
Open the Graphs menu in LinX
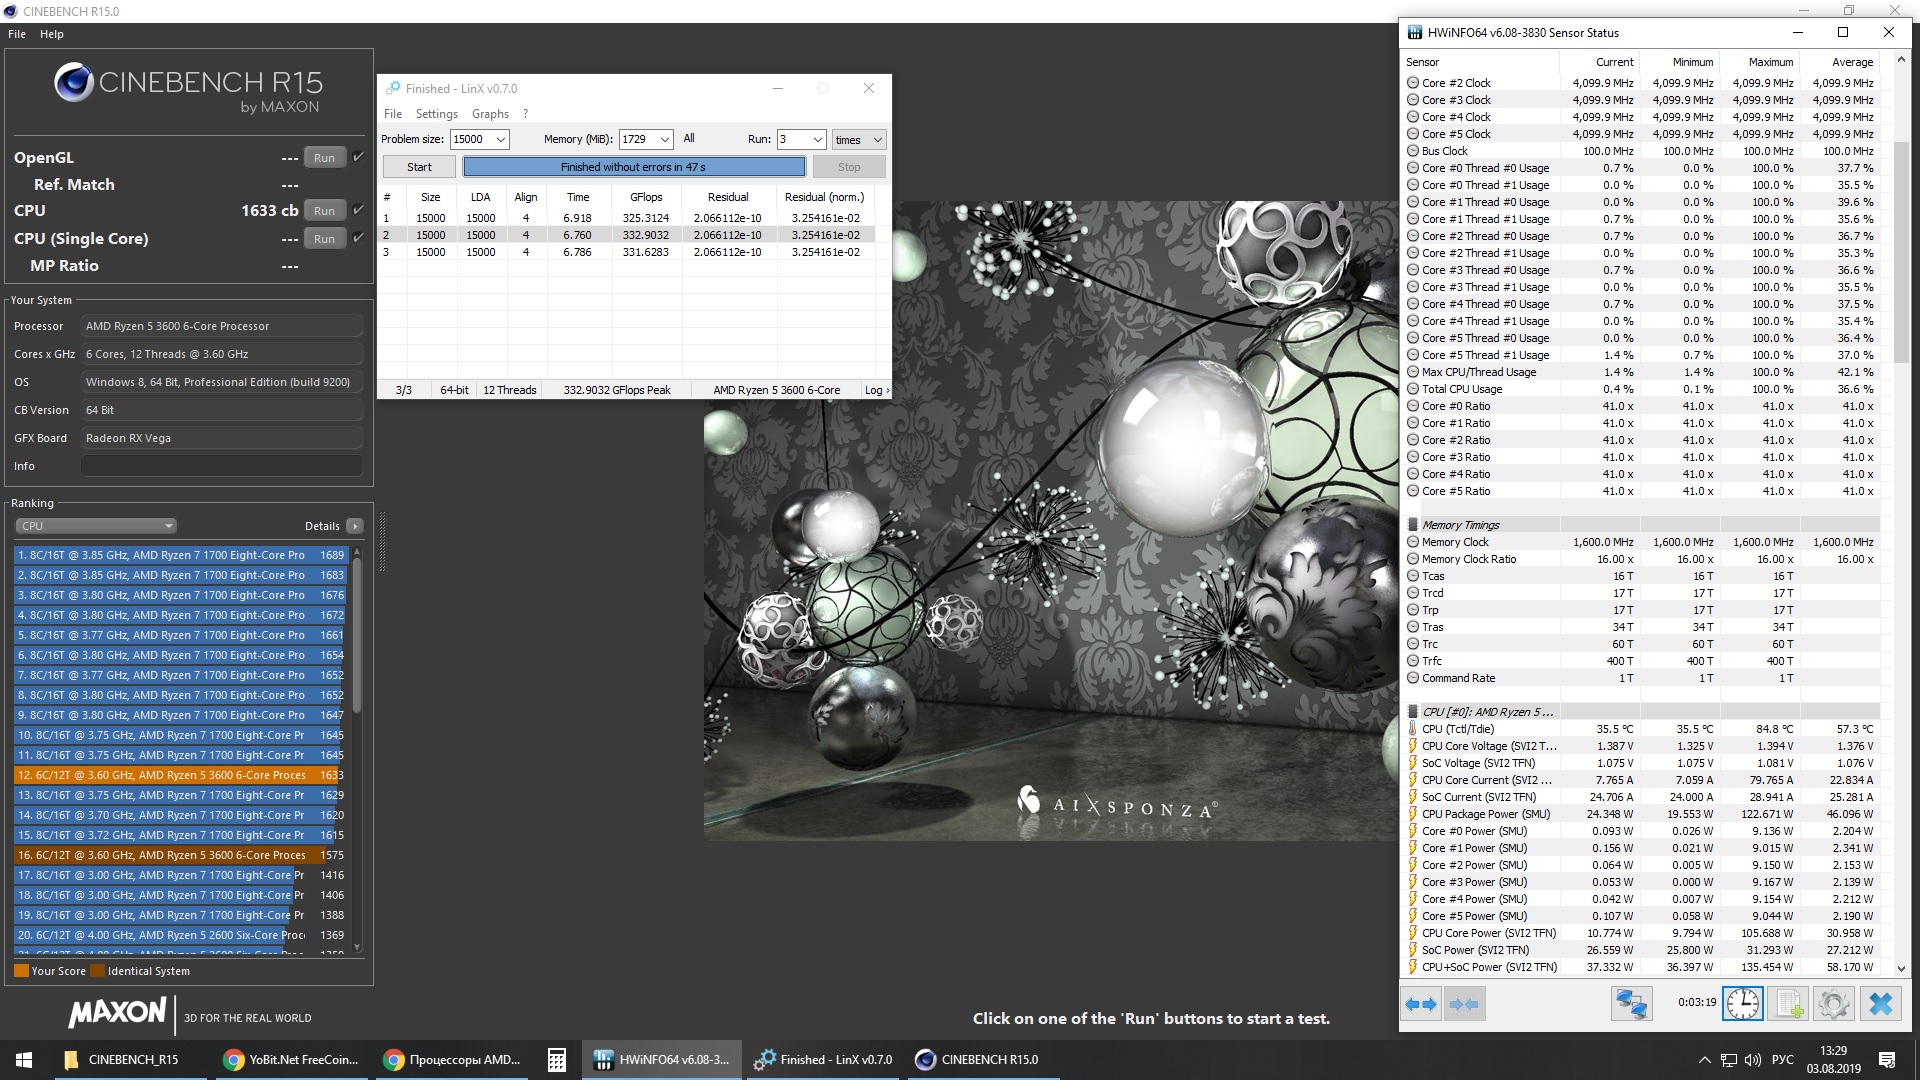490,114
